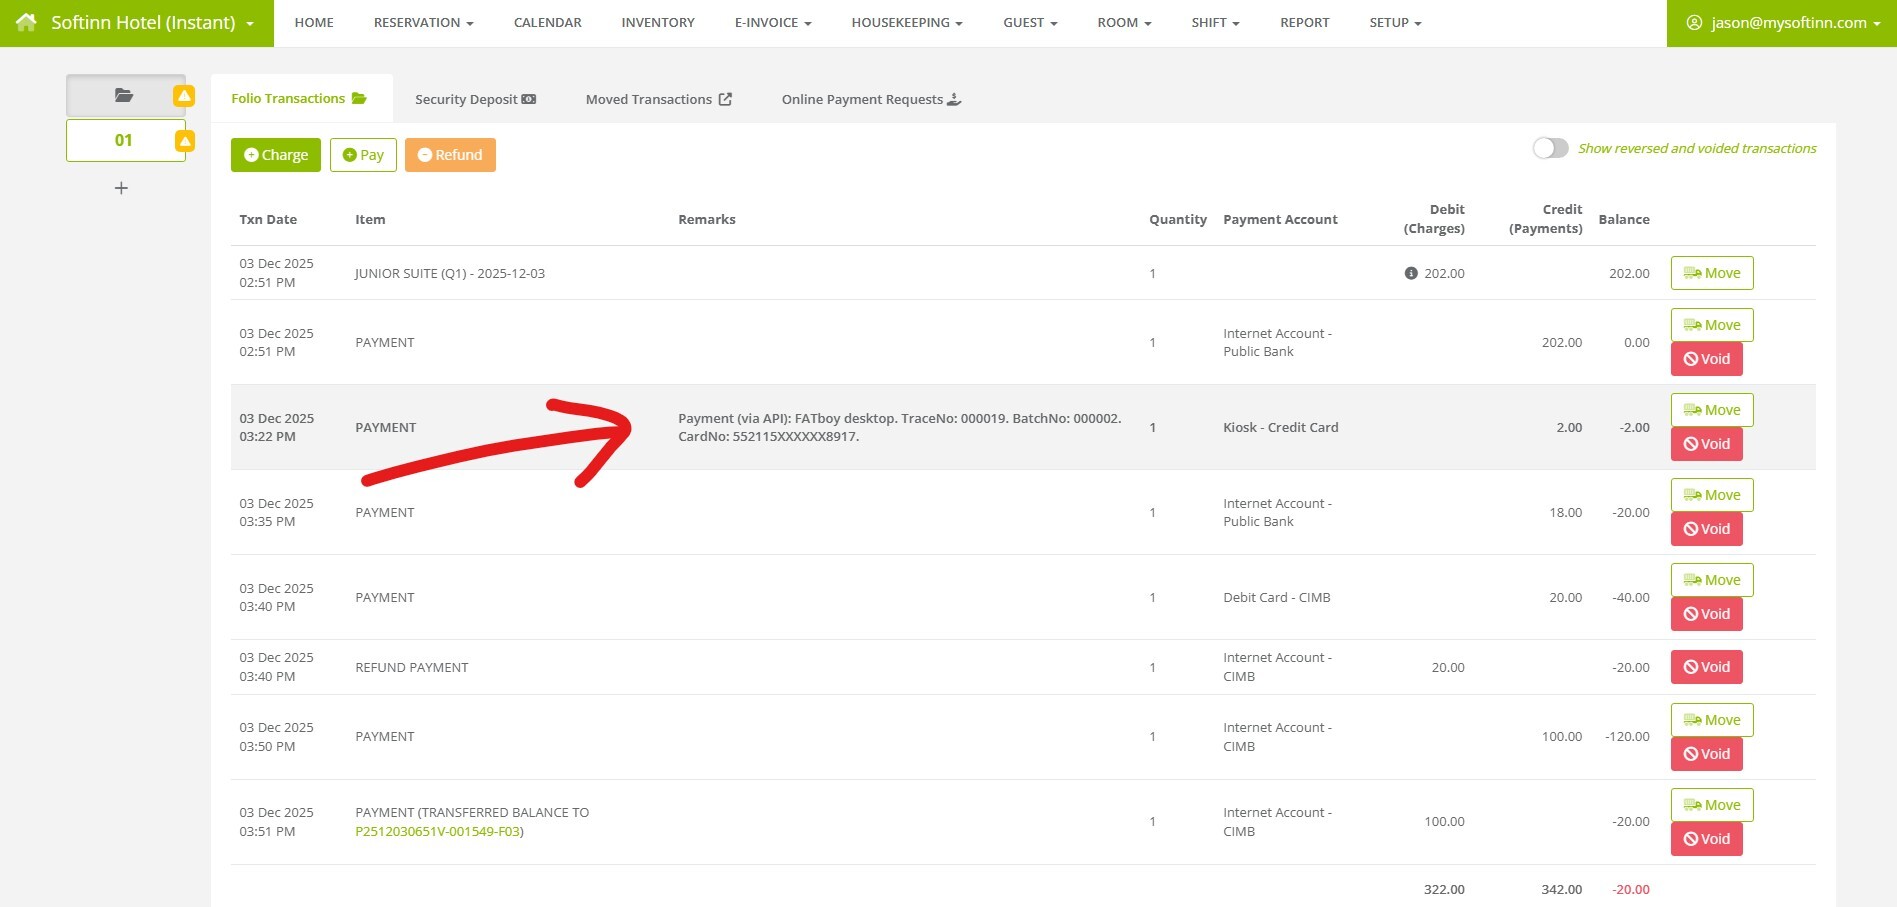
Task: Click the home icon in the navigation bar
Action: tap(25, 22)
